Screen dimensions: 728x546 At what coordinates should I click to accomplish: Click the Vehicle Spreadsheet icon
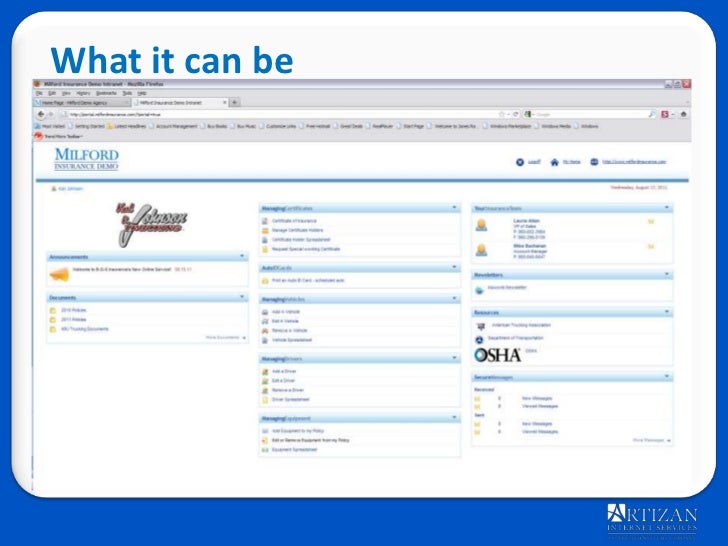click(265, 340)
